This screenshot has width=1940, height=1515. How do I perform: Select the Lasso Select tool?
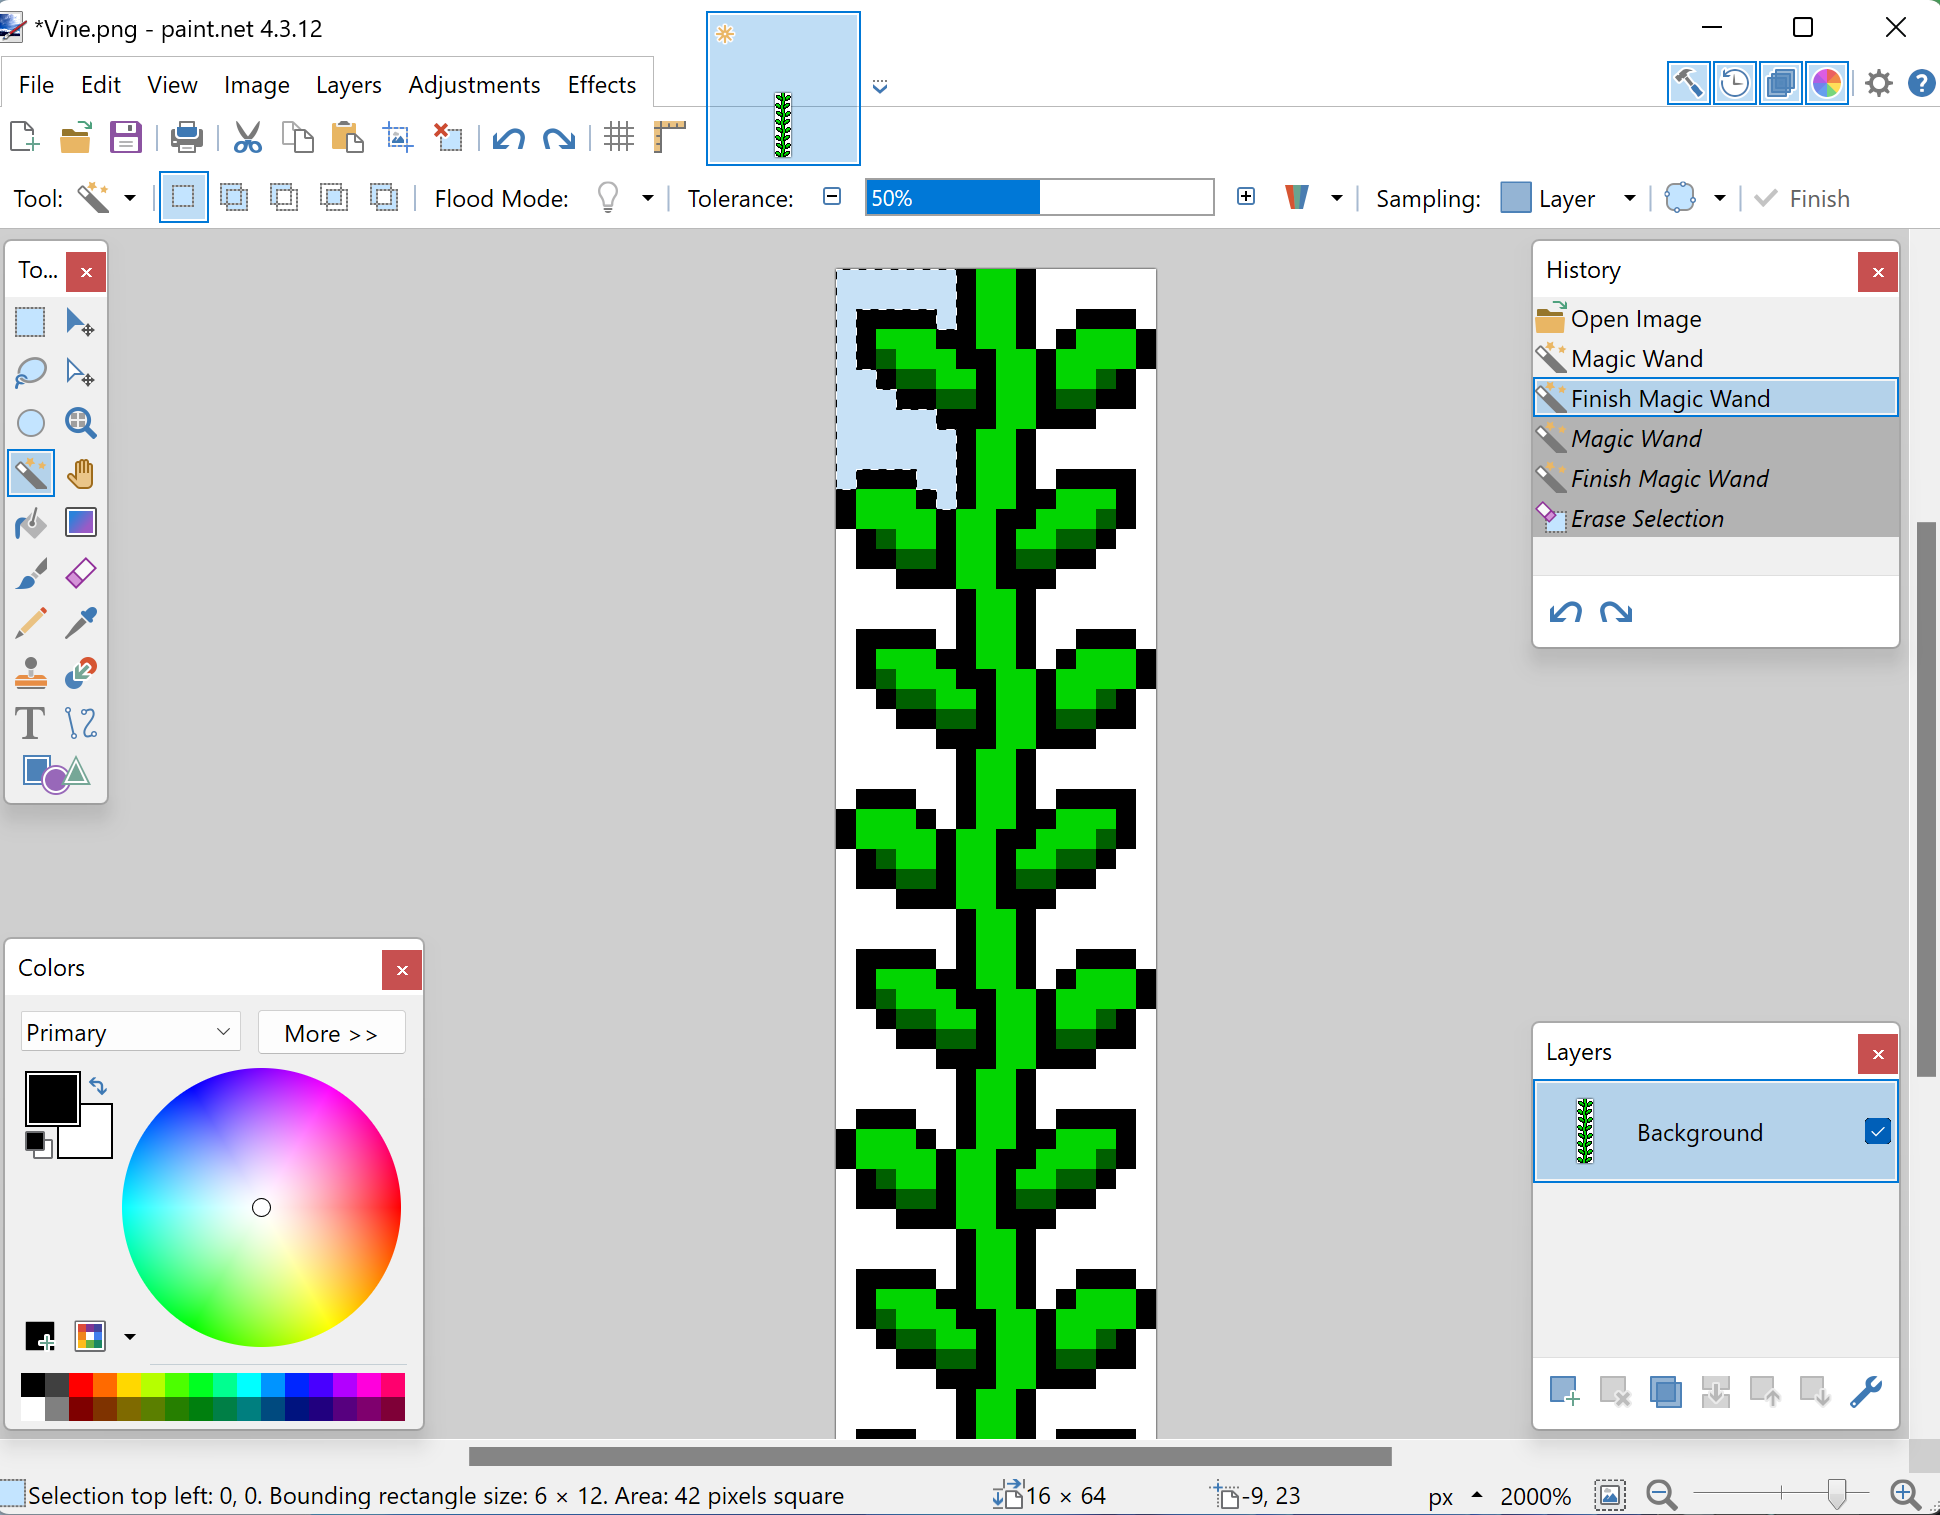(31, 372)
